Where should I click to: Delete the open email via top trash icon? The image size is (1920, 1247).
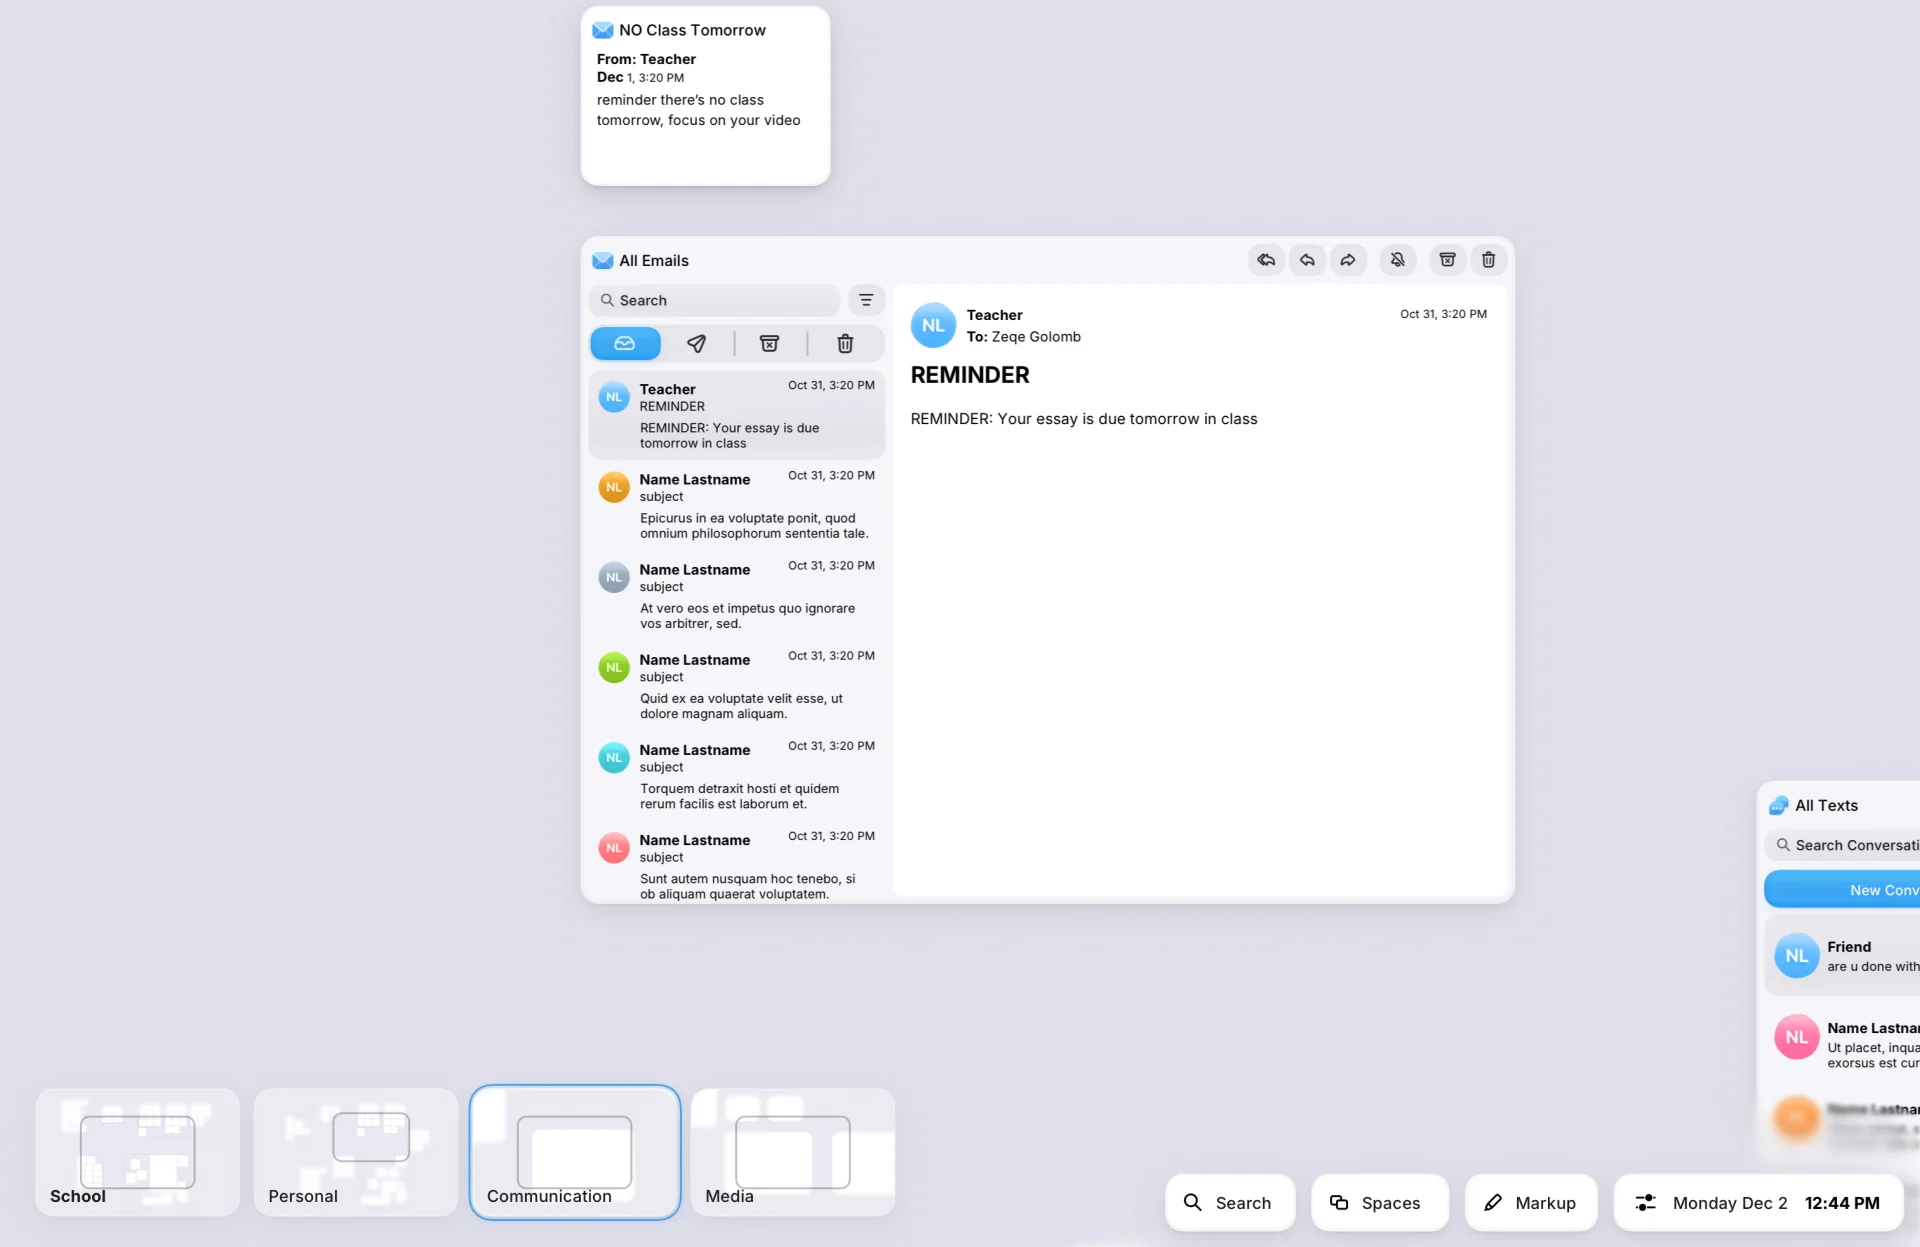point(1488,260)
